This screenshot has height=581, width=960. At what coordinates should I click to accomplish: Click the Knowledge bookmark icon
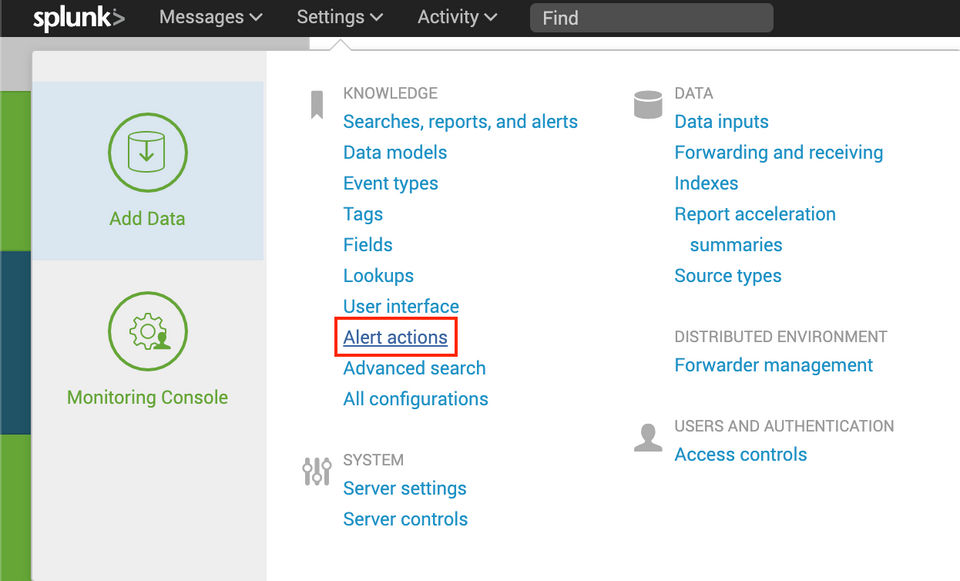point(316,104)
